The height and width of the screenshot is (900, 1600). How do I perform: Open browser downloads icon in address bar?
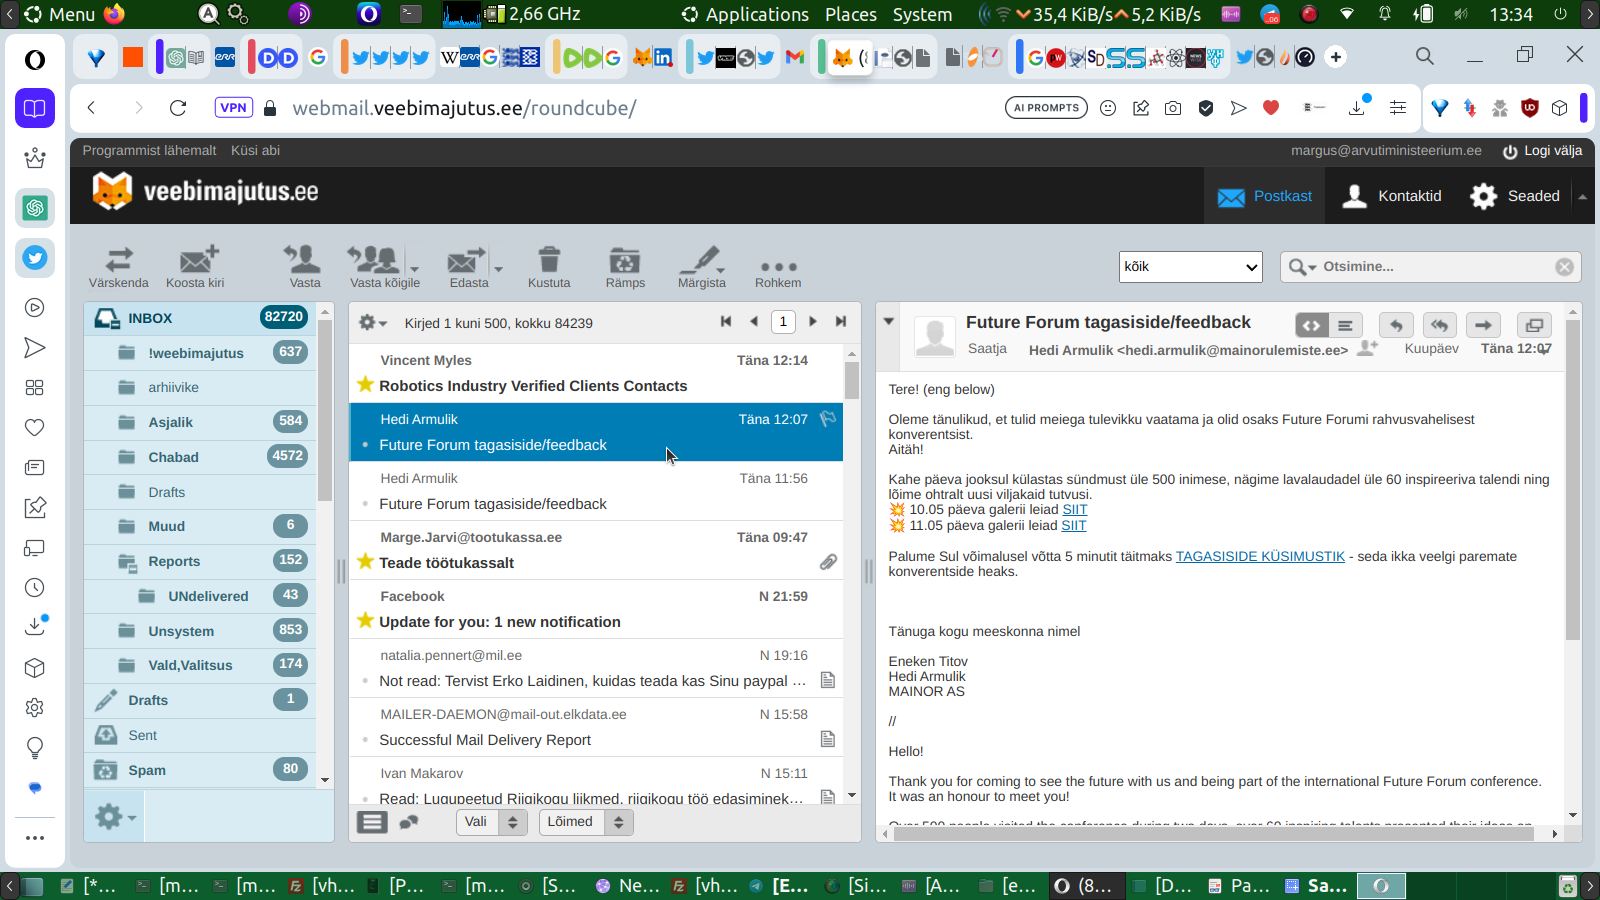point(1357,108)
